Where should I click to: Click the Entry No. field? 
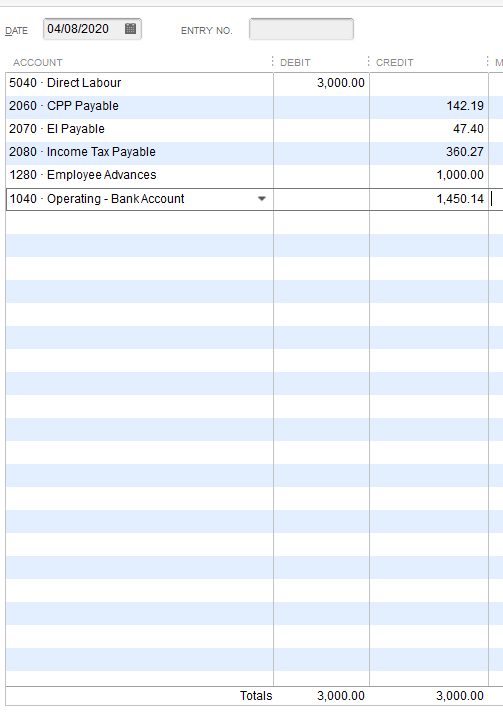pos(301,29)
